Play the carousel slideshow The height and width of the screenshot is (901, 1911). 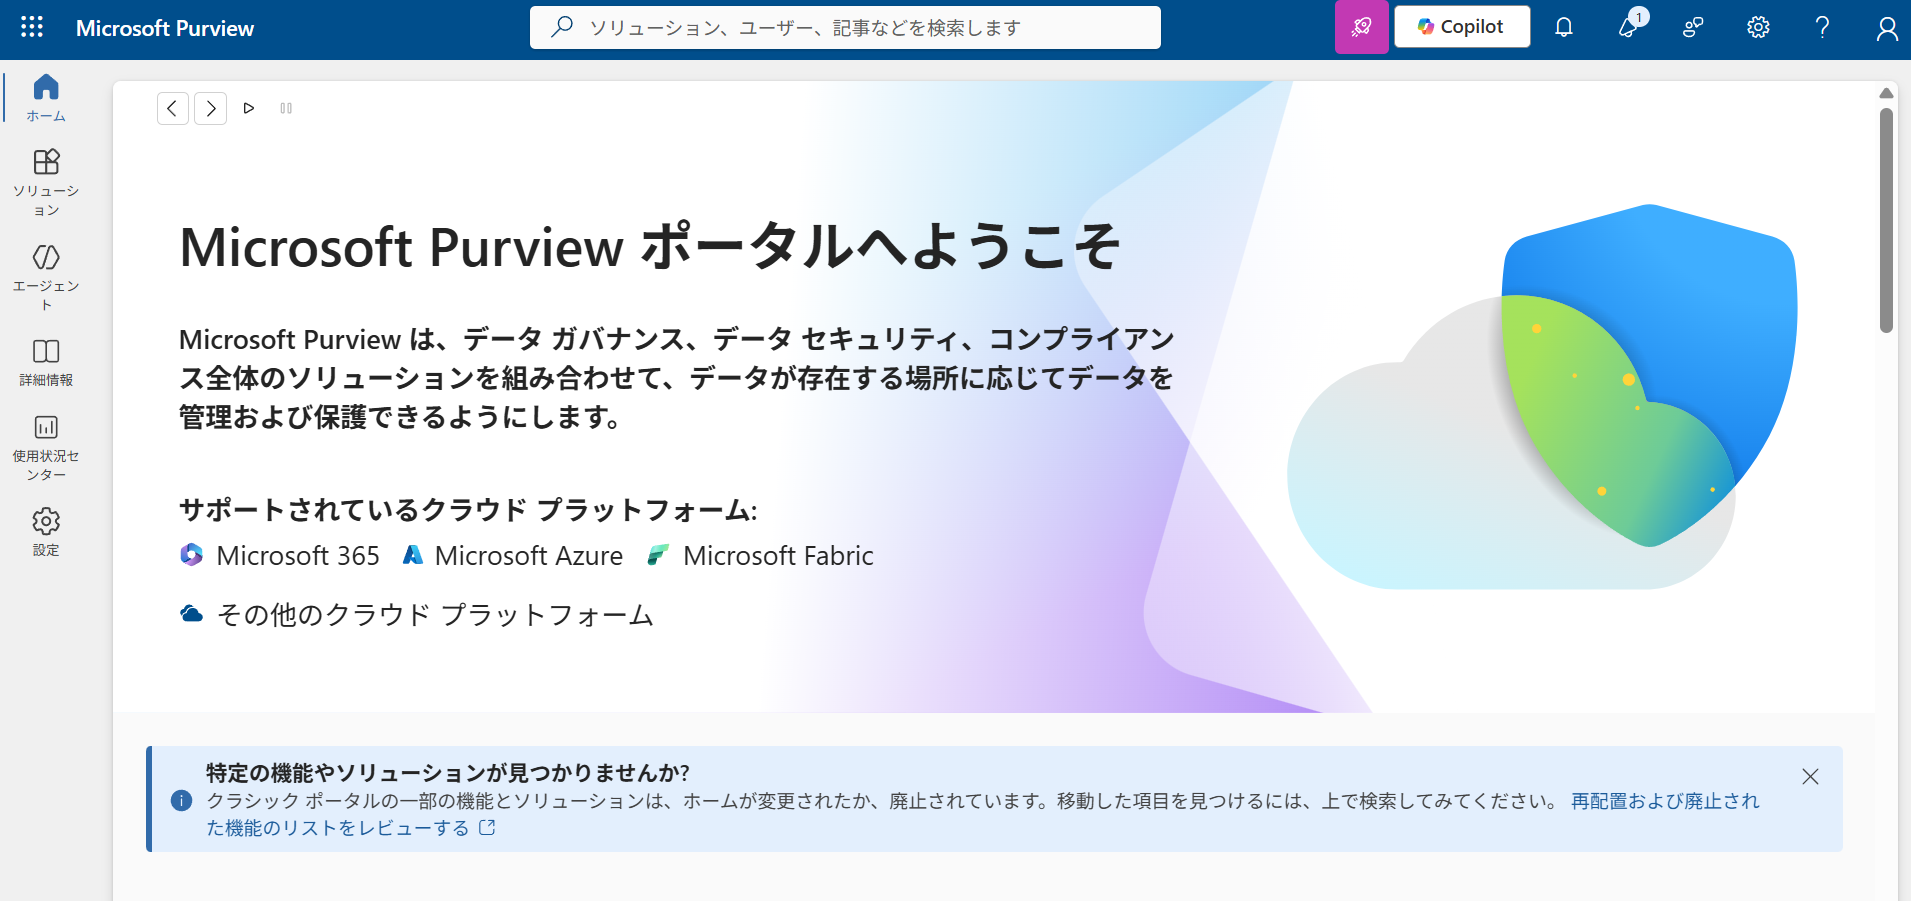(249, 108)
